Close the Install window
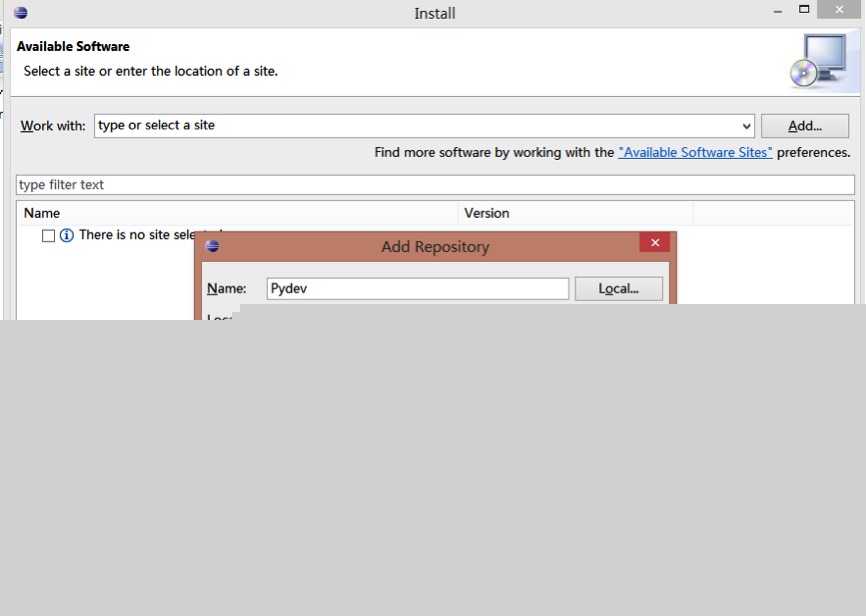This screenshot has width=866, height=616. pyautogui.click(x=839, y=9)
